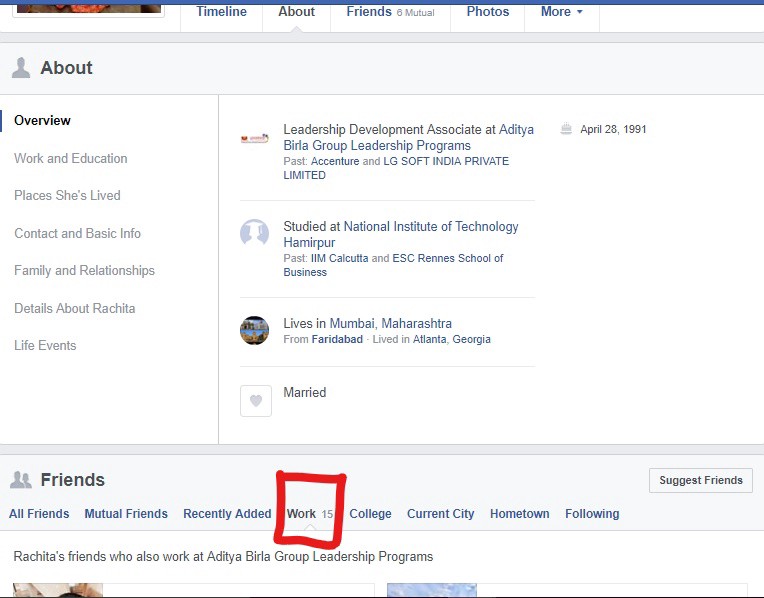The width and height of the screenshot is (764, 598).
Task: Click the April 28, 1991 birth date
Action: tap(613, 129)
